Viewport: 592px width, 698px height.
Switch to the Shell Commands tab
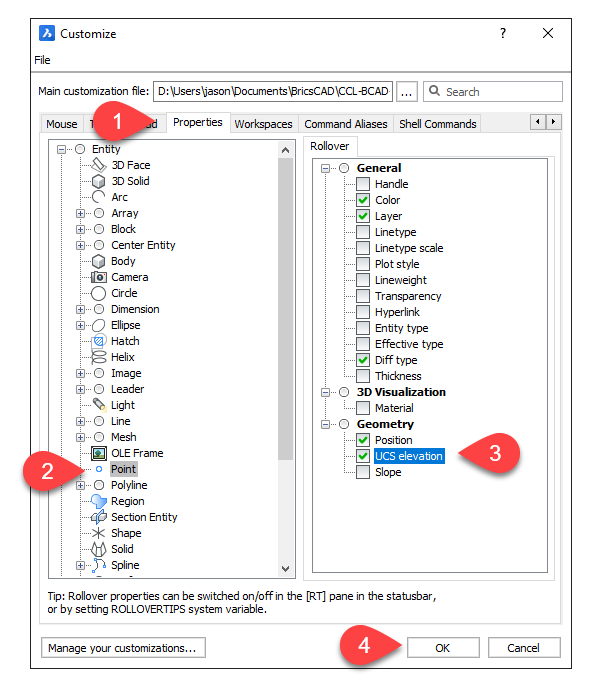coord(438,124)
